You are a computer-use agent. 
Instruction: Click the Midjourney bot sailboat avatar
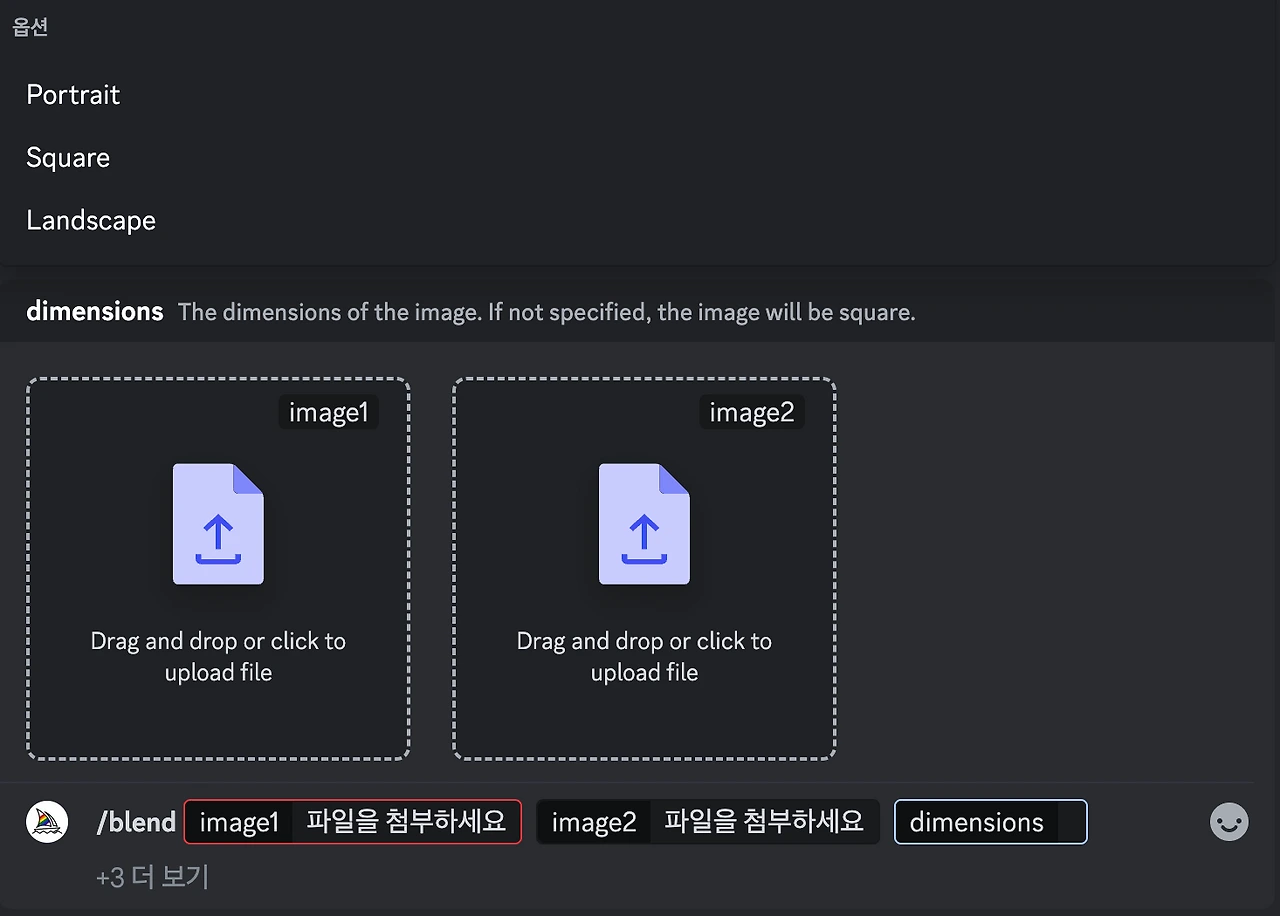(x=47, y=822)
